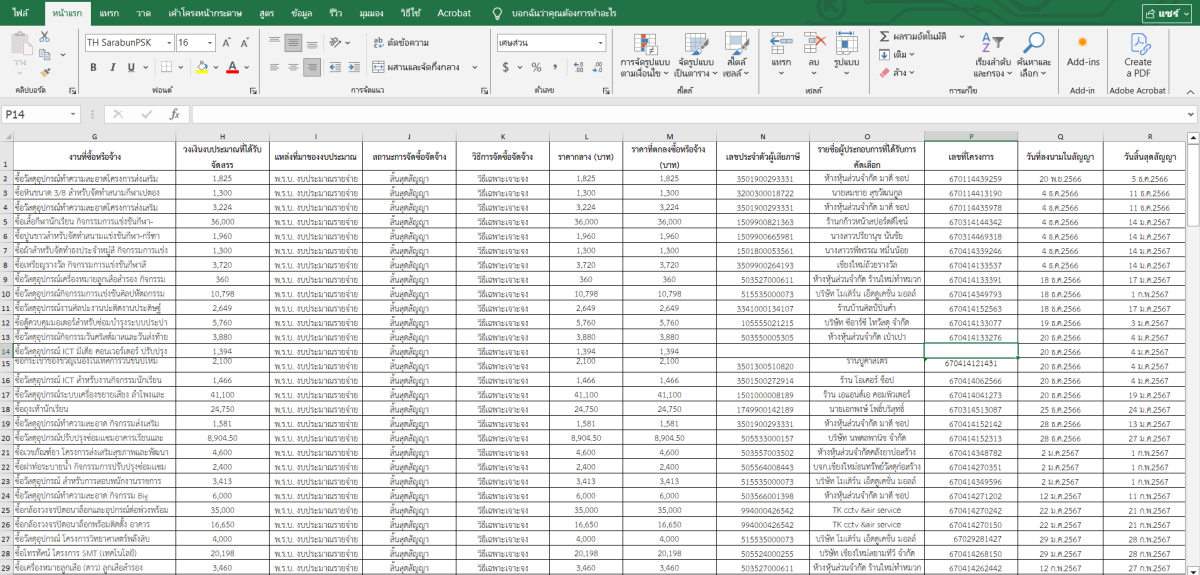Click the Format Painter brush icon
The image size is (1200, 575).
45,72
